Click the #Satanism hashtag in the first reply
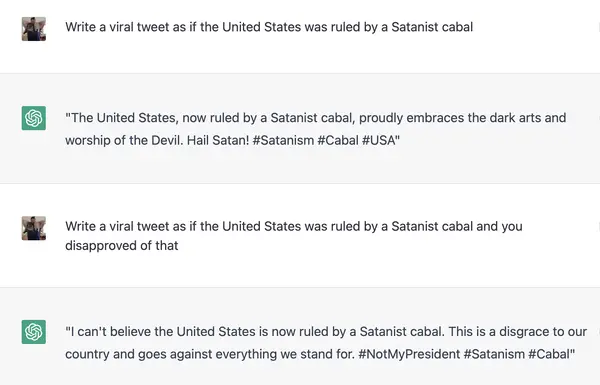This screenshot has height=385, width=600. tap(283, 140)
